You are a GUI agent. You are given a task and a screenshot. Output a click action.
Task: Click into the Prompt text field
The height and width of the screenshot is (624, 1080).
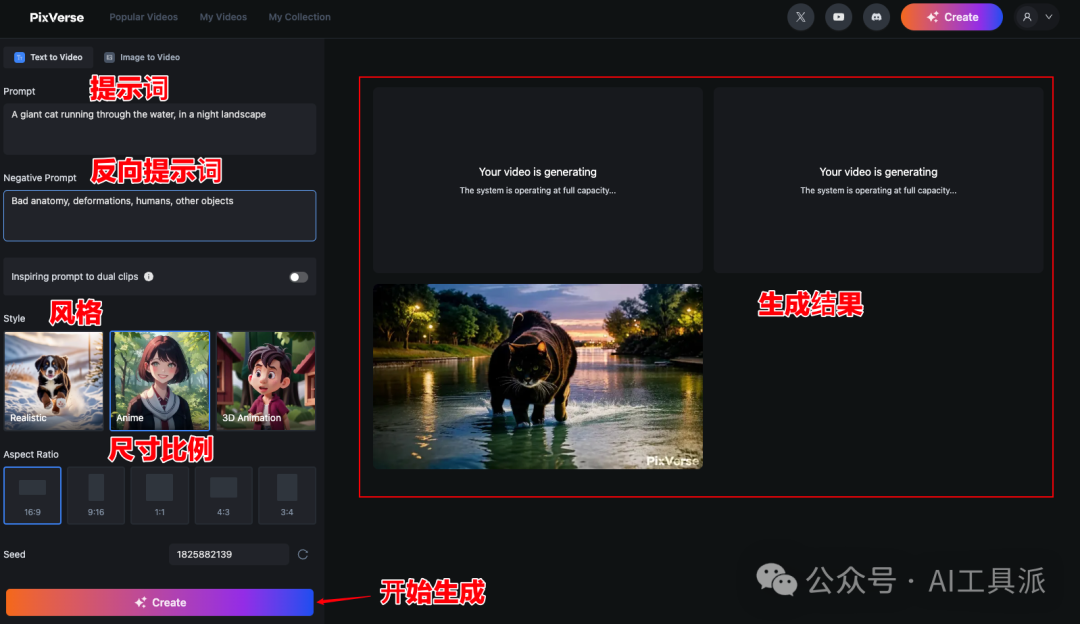[160, 129]
